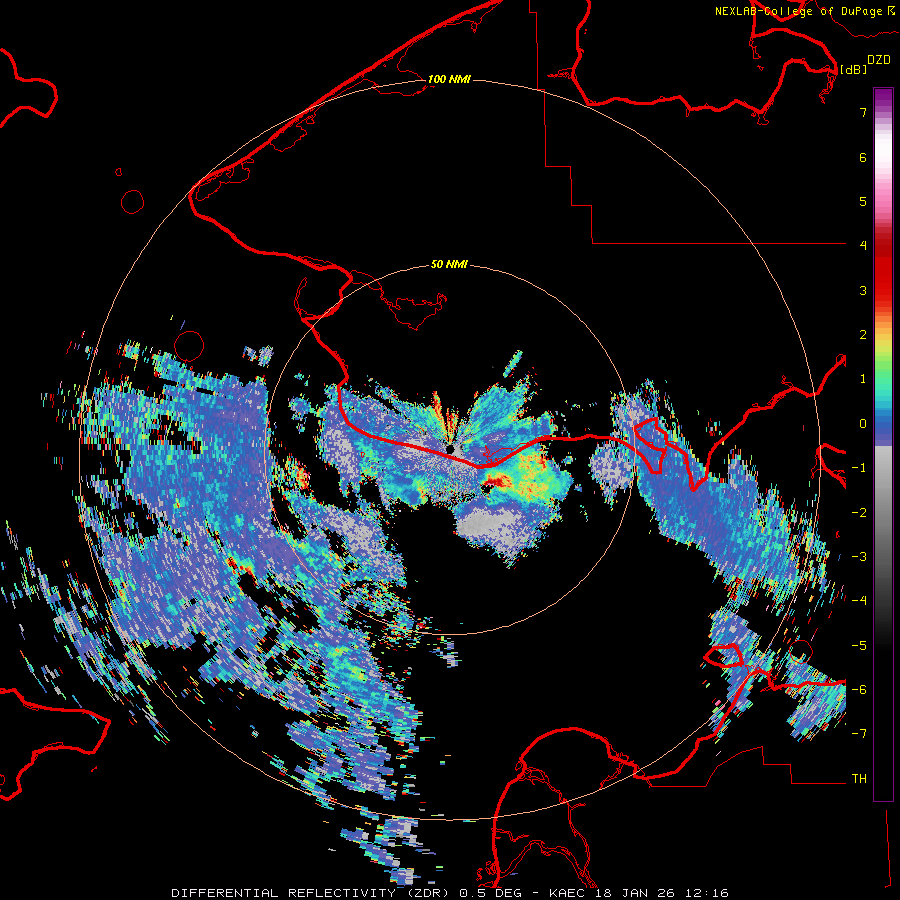Click the 12:16 timestamp text
Image resolution: width=900 pixels, height=900 pixels.
click(705, 893)
